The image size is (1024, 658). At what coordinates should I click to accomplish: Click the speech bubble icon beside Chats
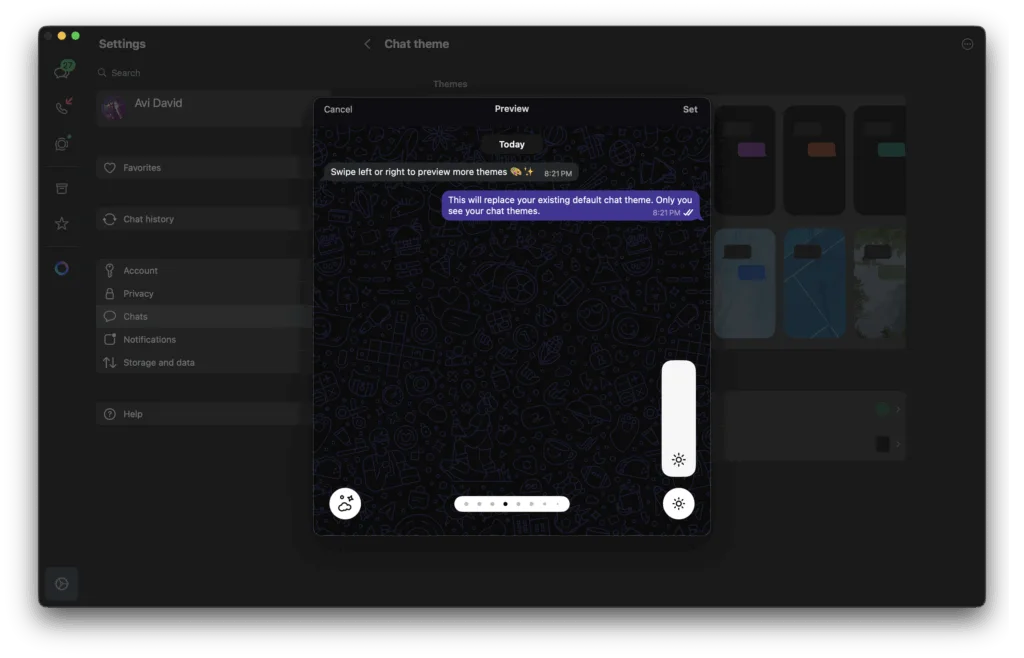(110, 317)
